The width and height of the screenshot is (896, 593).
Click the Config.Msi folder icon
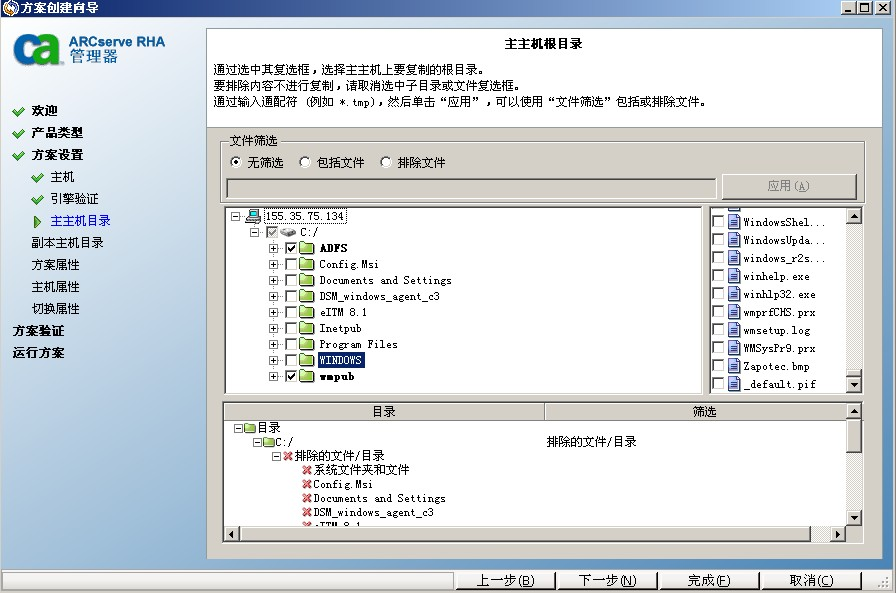[307, 264]
